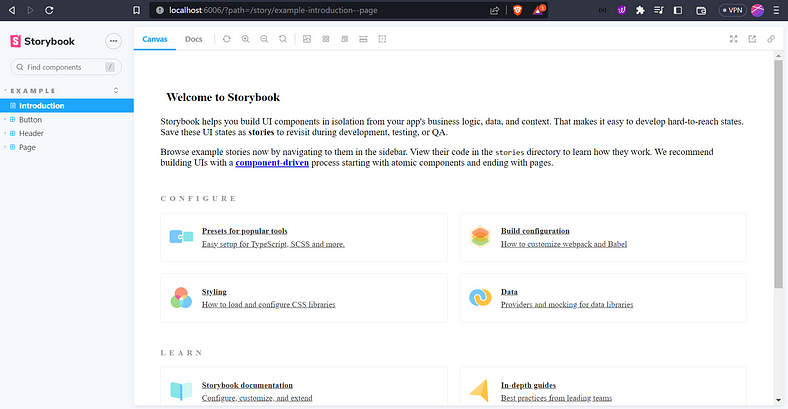Click 'How to customize webpack and Babel'

click(x=564, y=244)
